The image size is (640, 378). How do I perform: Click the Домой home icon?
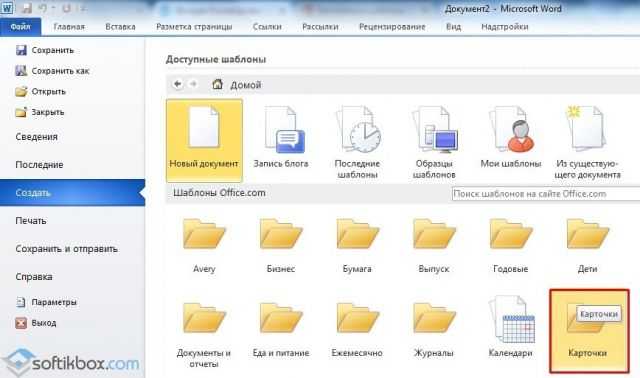[218, 84]
